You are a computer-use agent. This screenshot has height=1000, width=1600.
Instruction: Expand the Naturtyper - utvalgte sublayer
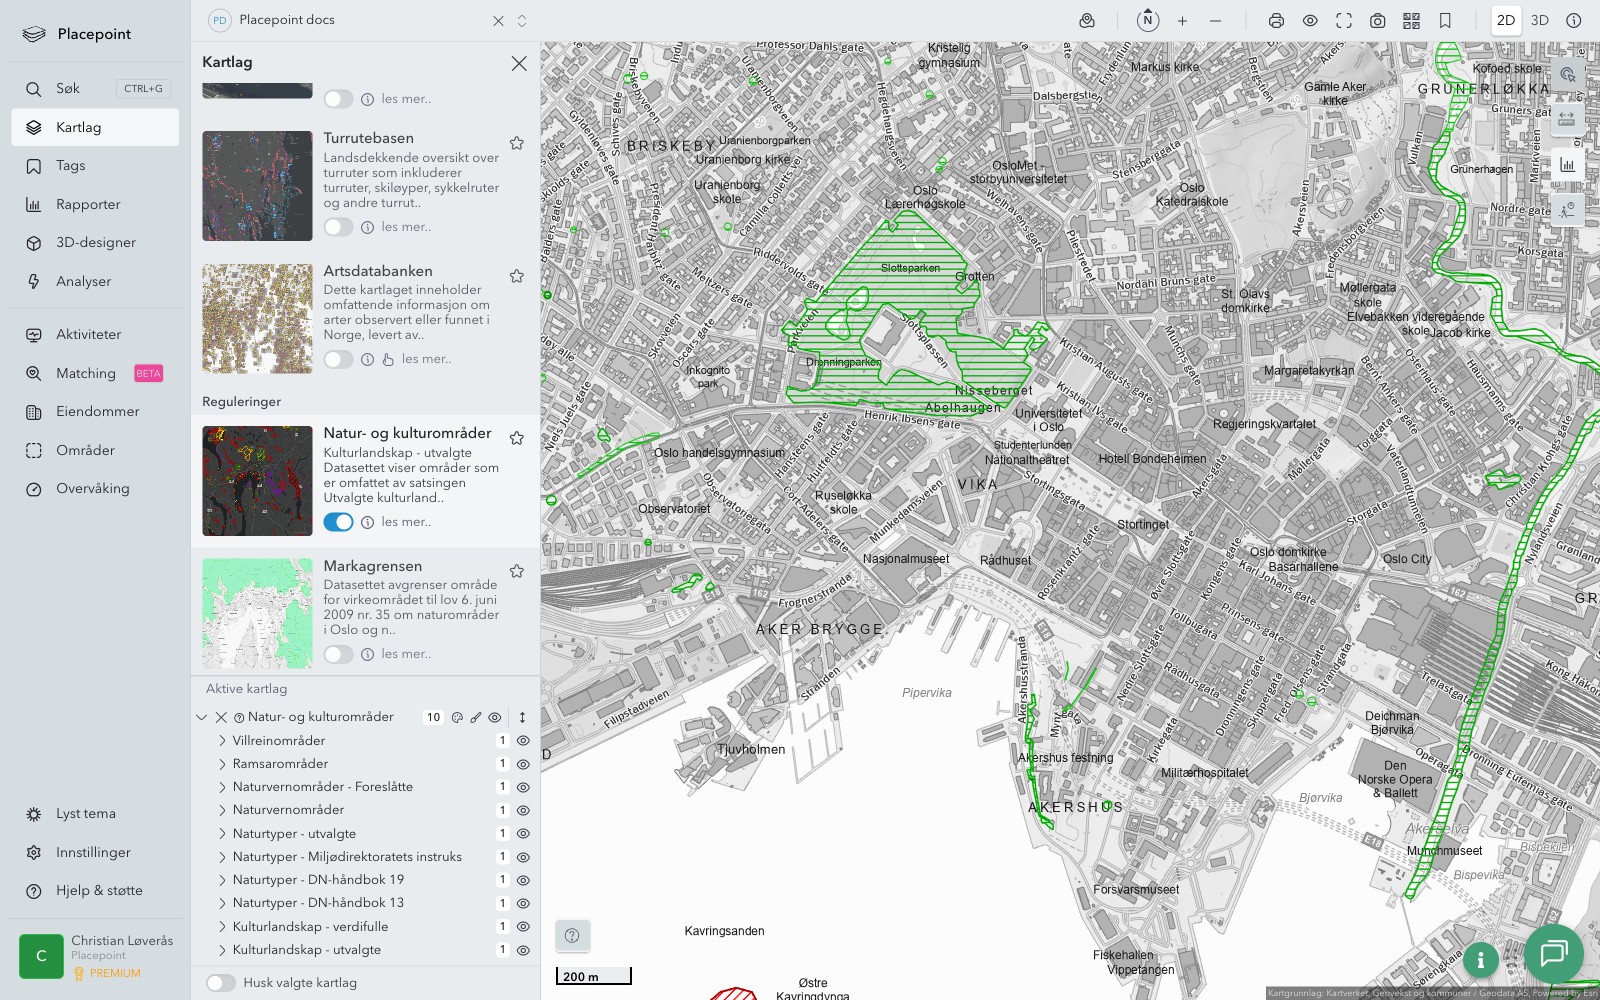222,834
